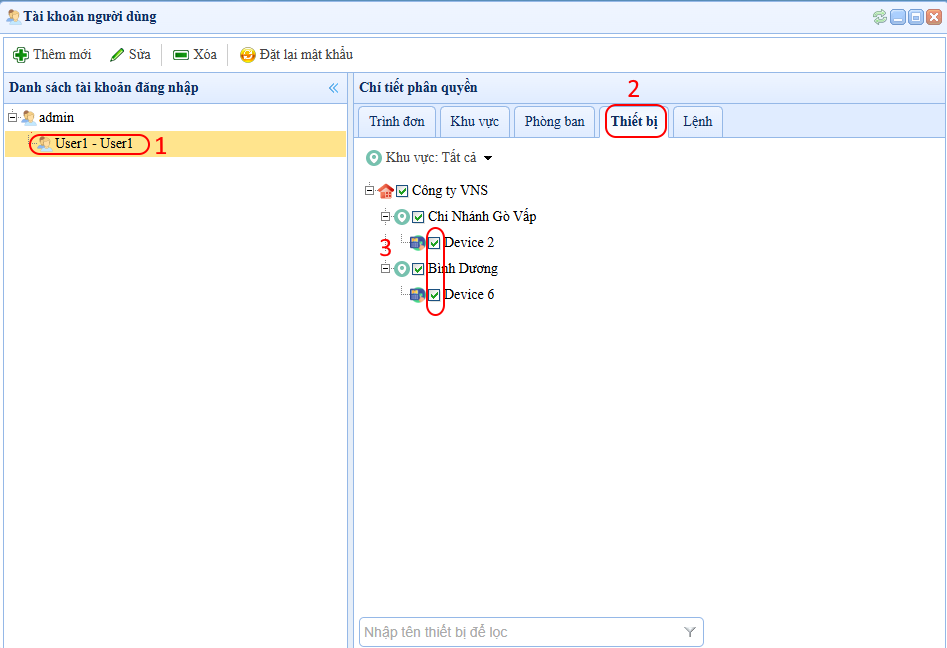Collapse the Chi Nhánh Gò Vấp node
Screen dimensions: 947x648
pyautogui.click(x=385, y=217)
